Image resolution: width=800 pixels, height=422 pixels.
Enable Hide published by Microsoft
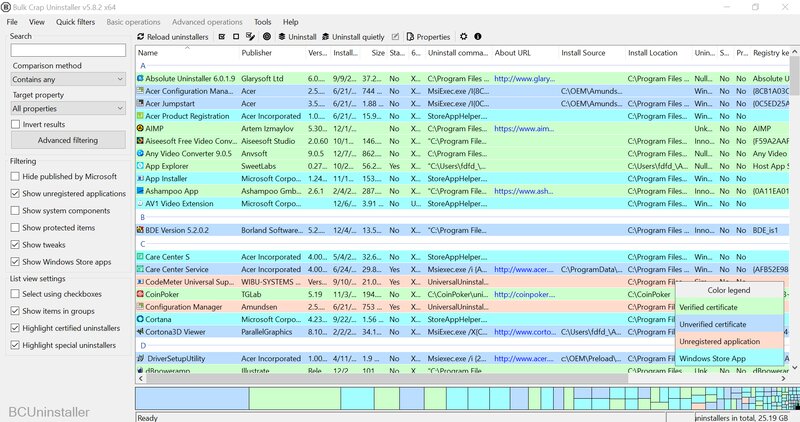(15, 177)
